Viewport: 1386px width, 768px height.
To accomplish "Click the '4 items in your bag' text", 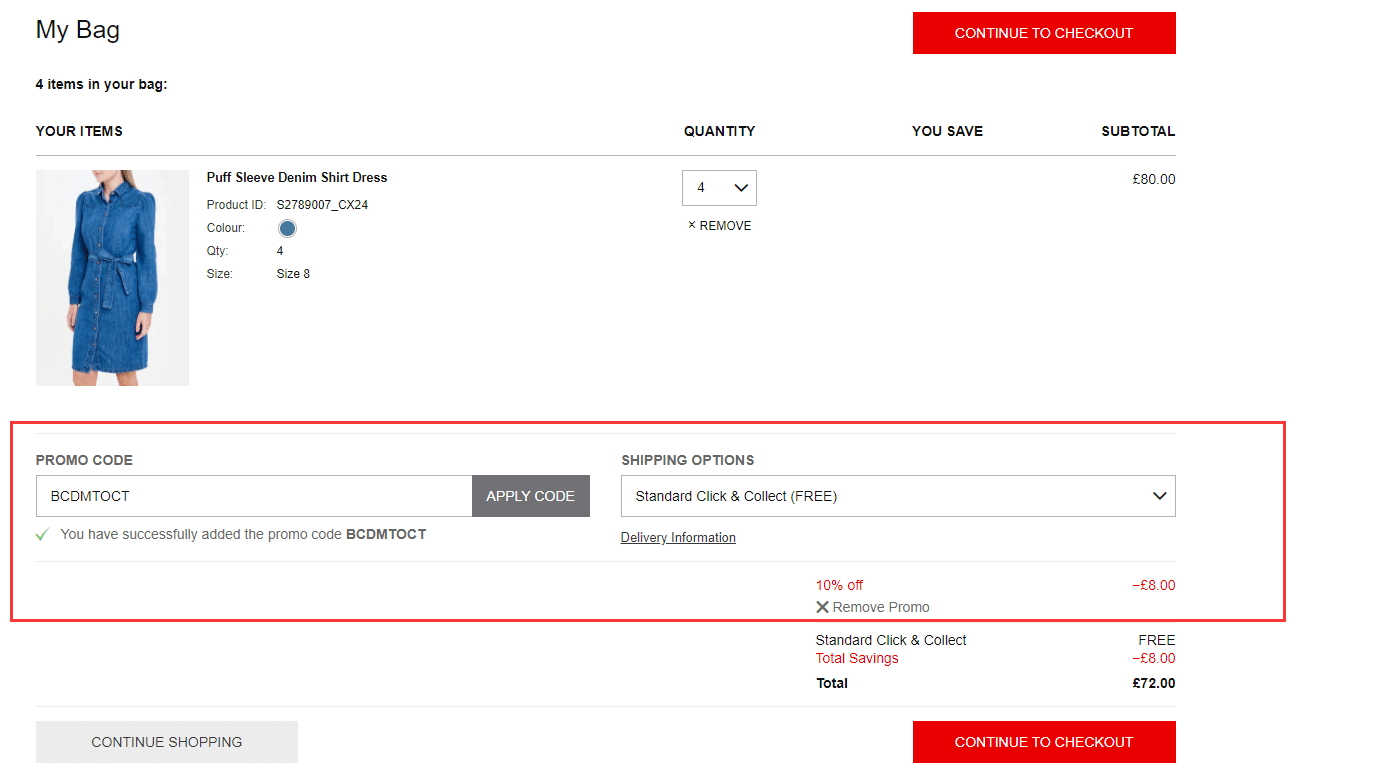I will tap(101, 84).
